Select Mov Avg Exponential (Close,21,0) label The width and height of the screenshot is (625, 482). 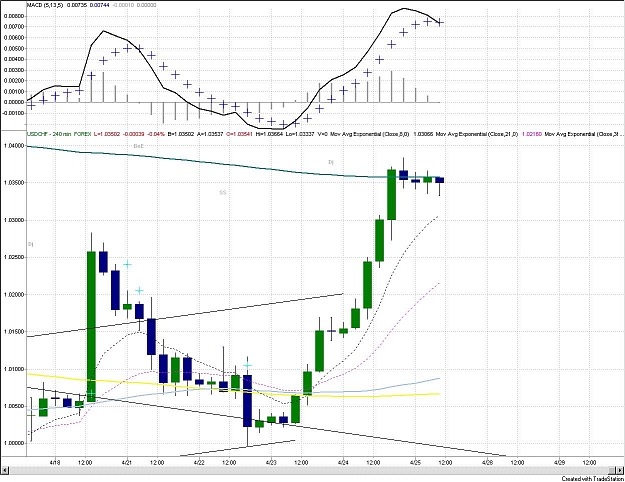(477, 134)
